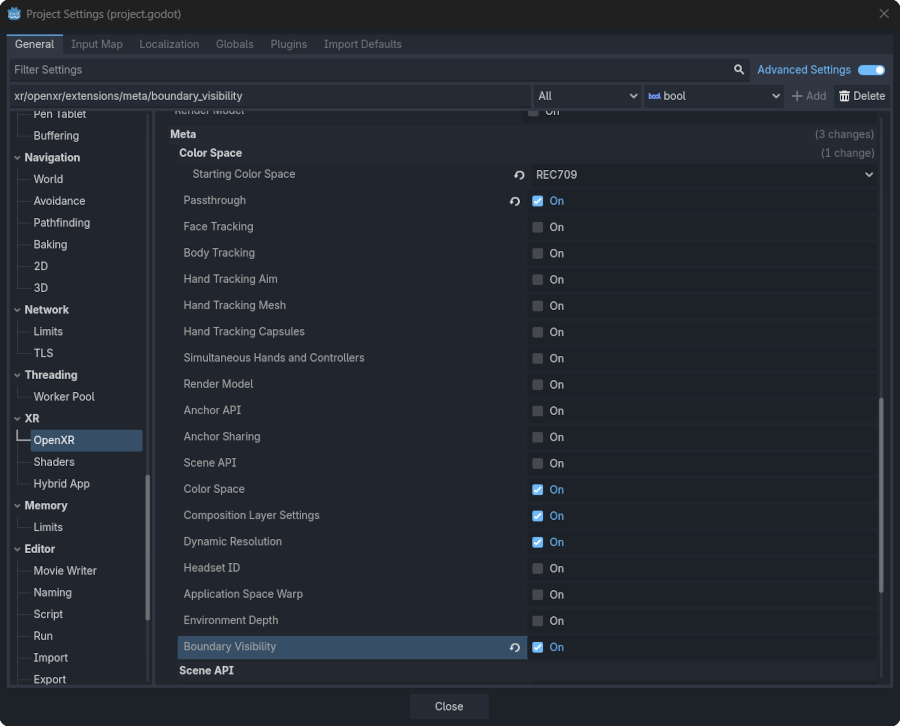Reset Starting Color Space with revert icon
Viewport: 900px width, 726px height.
[x=519, y=175]
